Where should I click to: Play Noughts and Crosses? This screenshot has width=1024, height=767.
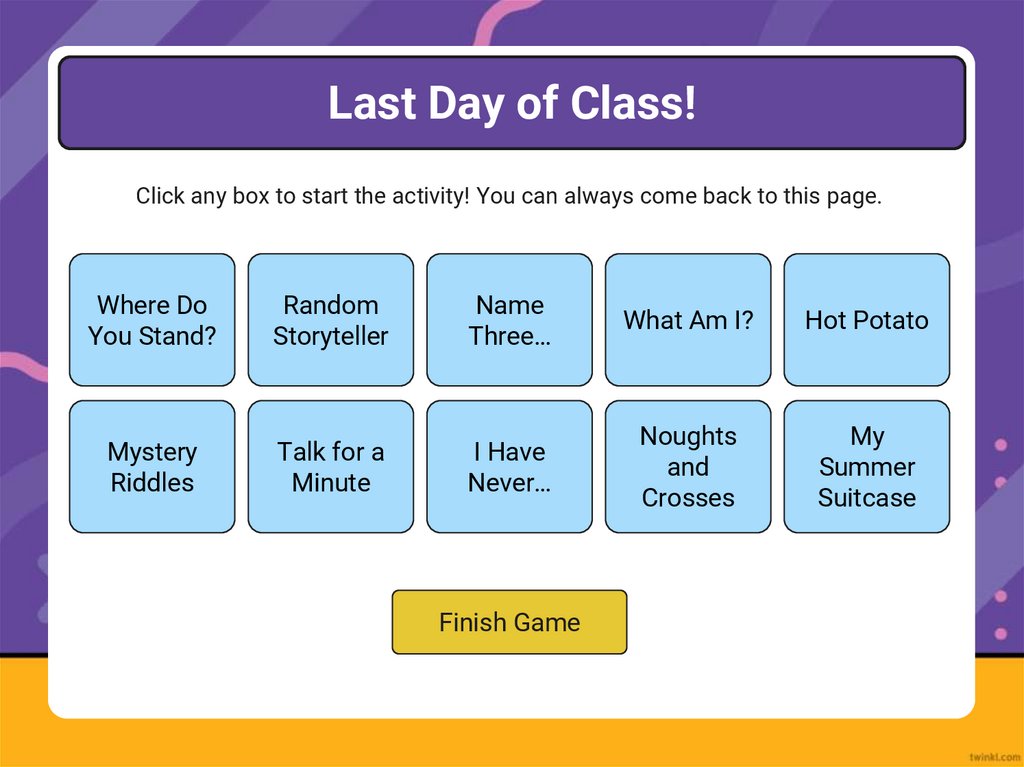pos(688,467)
